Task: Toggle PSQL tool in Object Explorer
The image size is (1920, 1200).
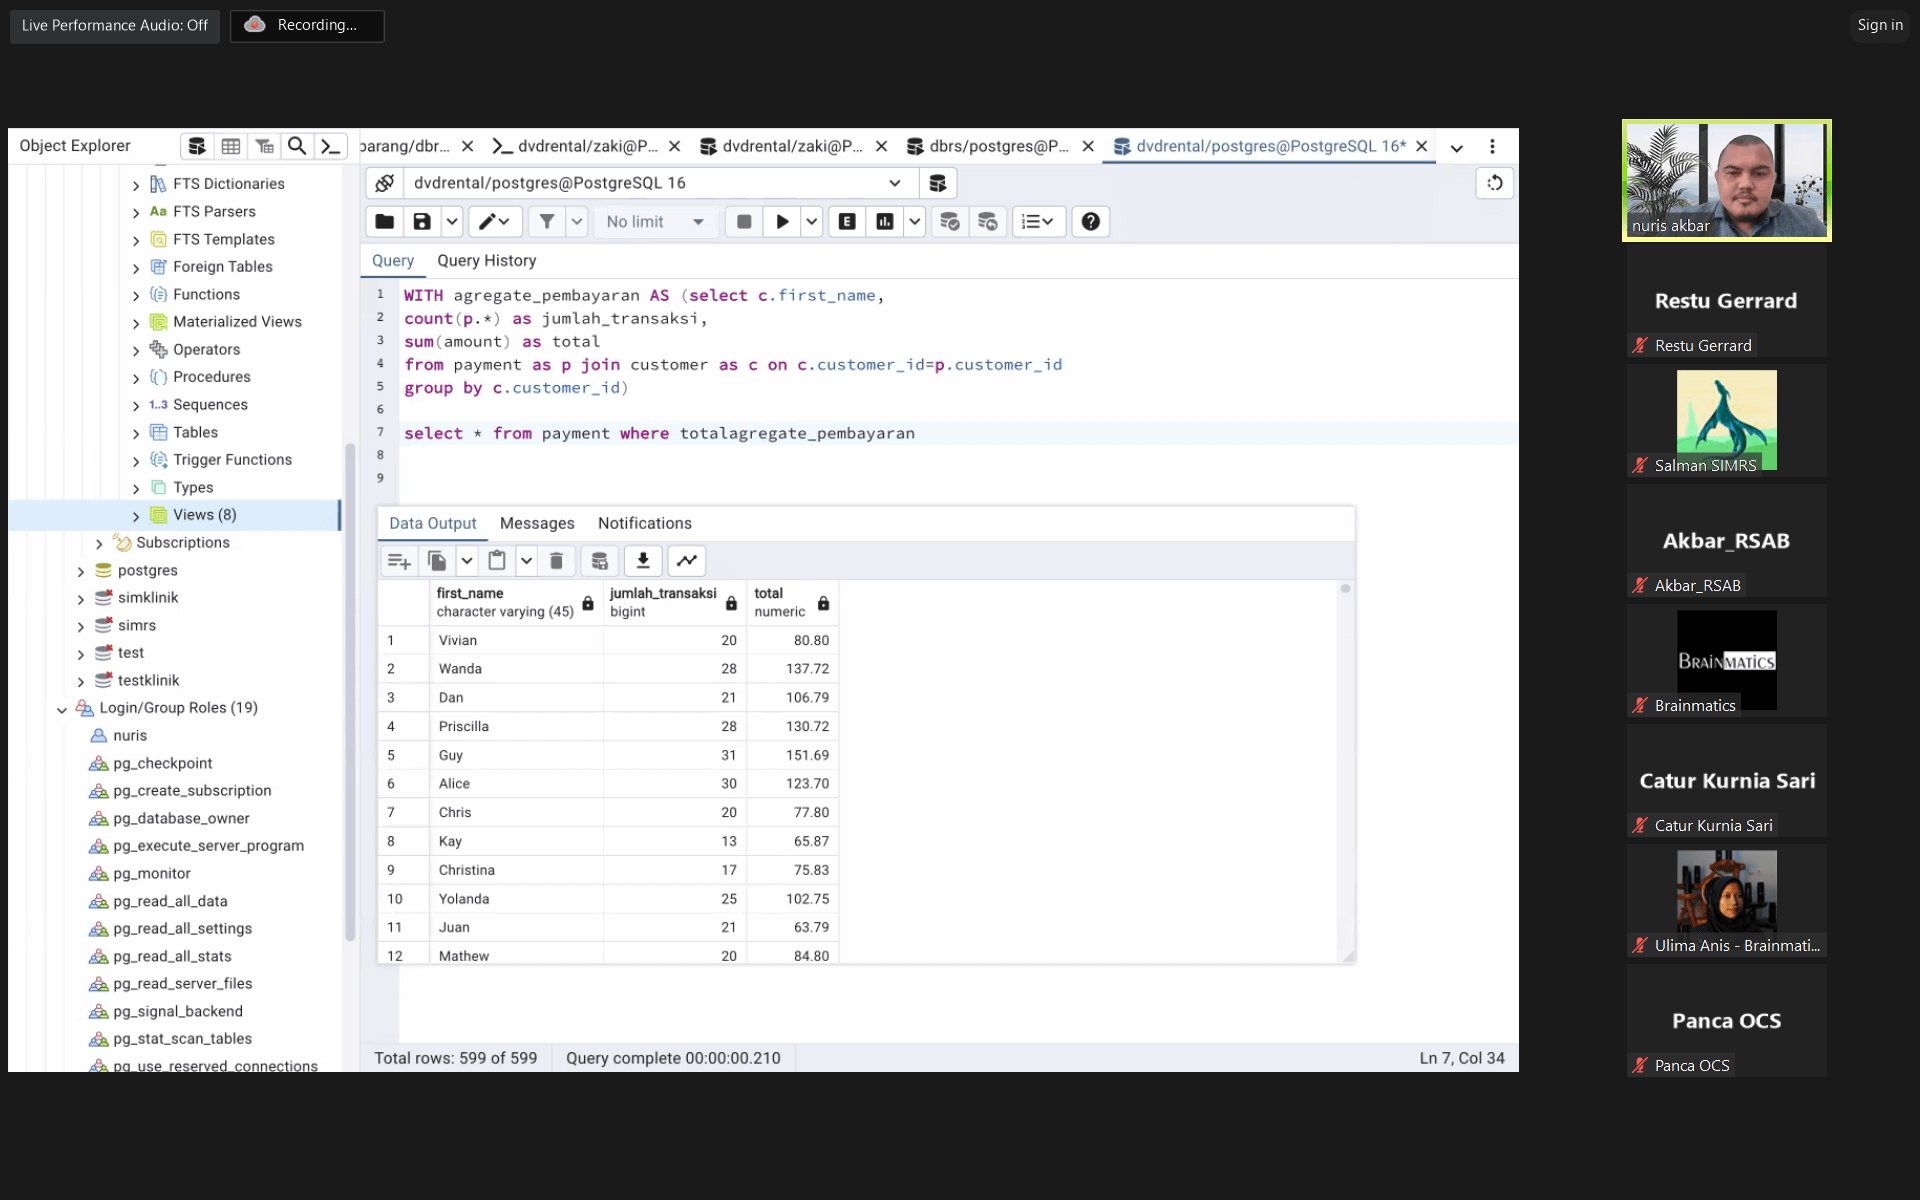Action: pyautogui.click(x=330, y=146)
